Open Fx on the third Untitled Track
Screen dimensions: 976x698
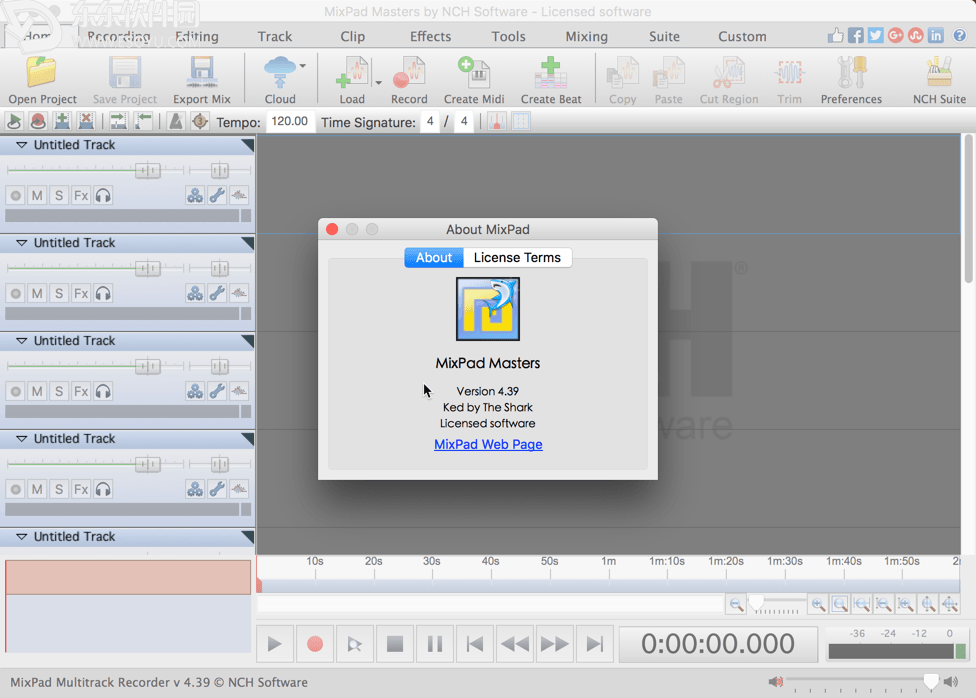tap(81, 391)
